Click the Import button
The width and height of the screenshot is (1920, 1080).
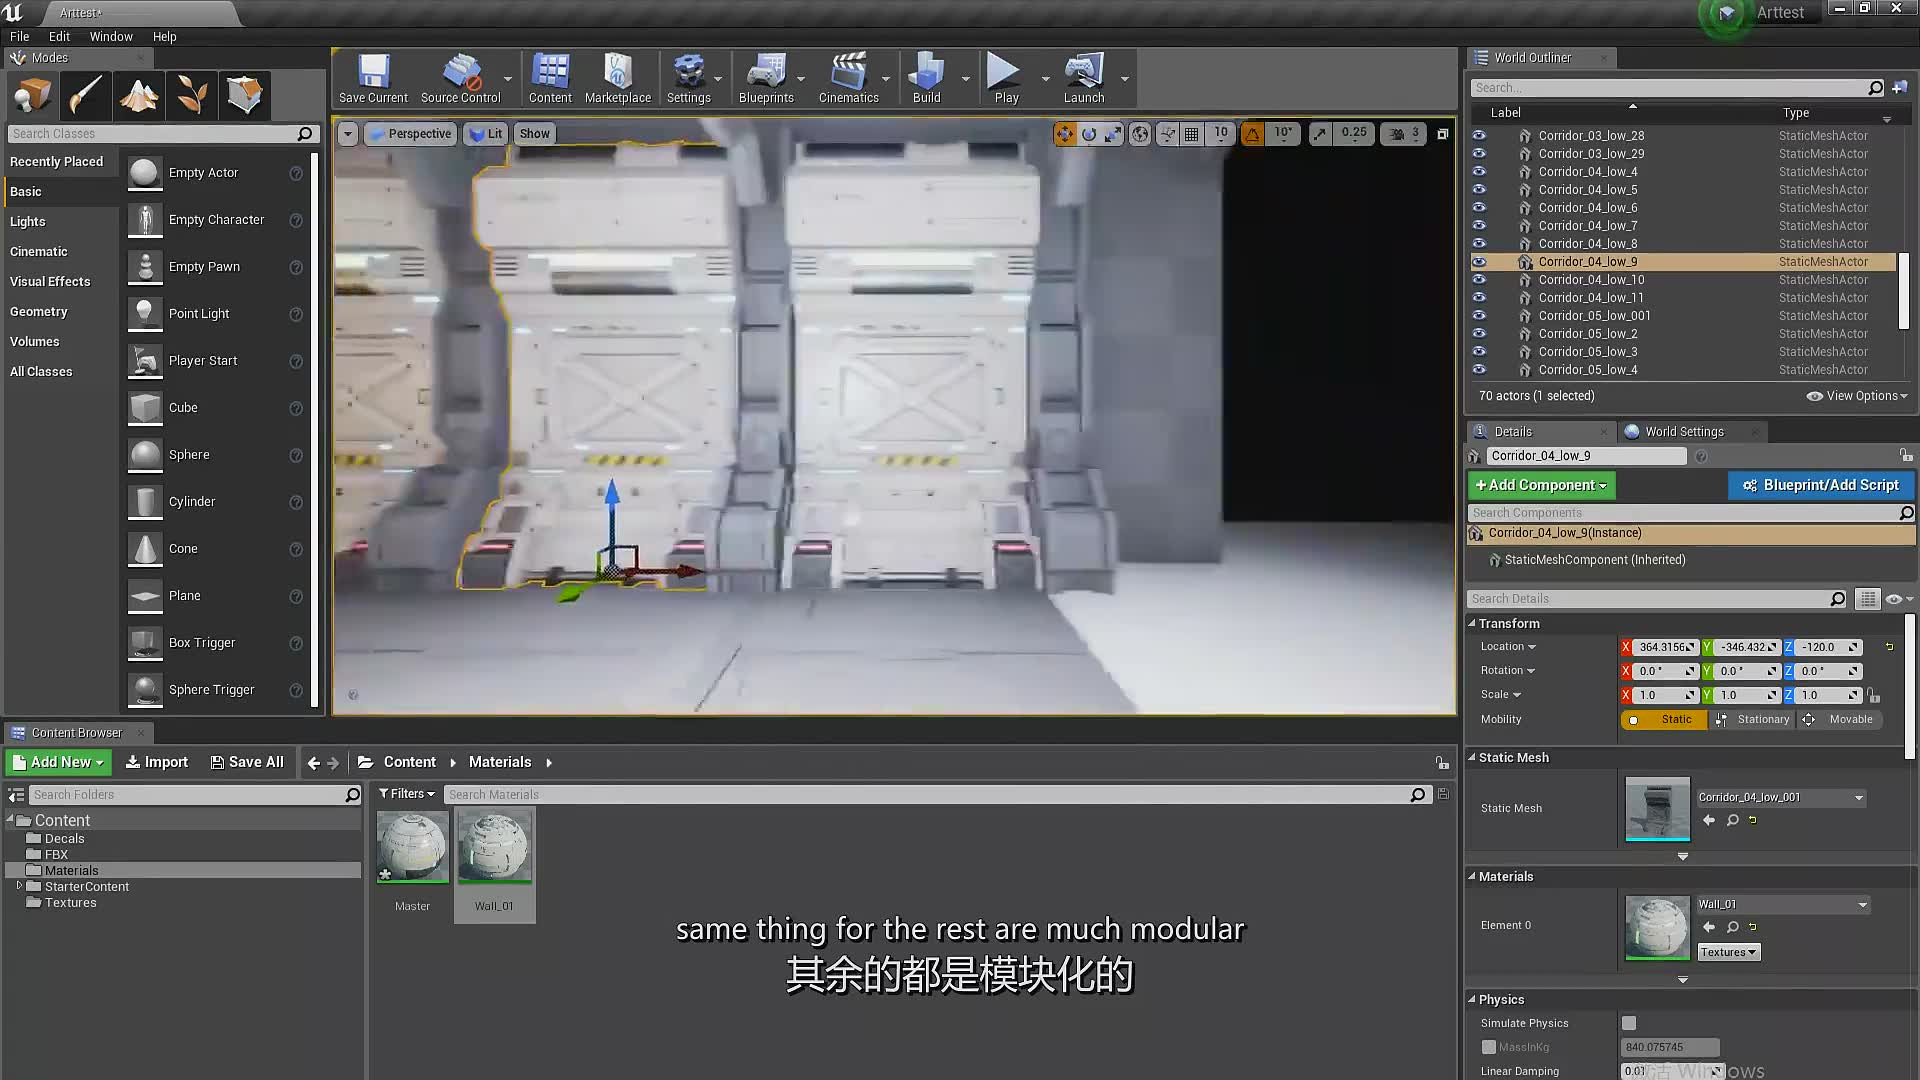[157, 762]
